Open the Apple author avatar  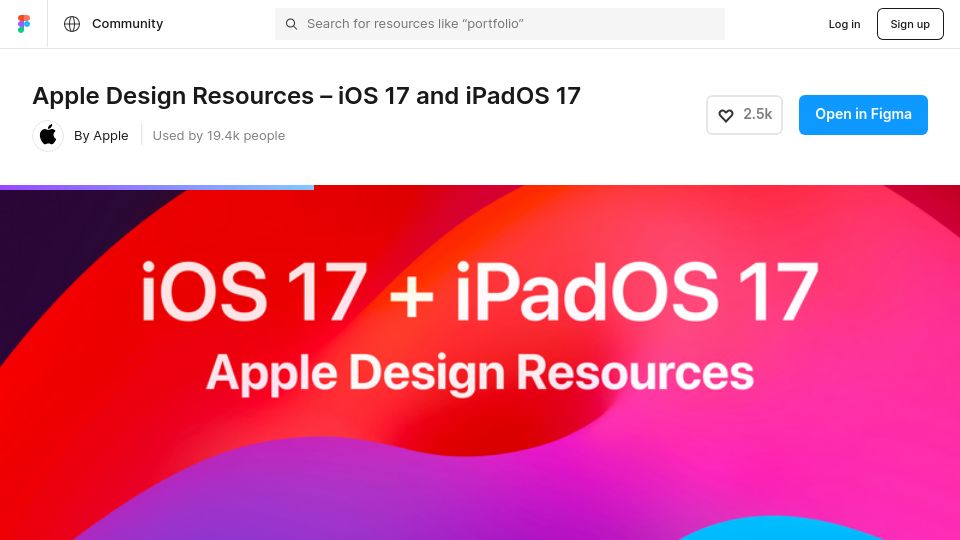(x=48, y=136)
